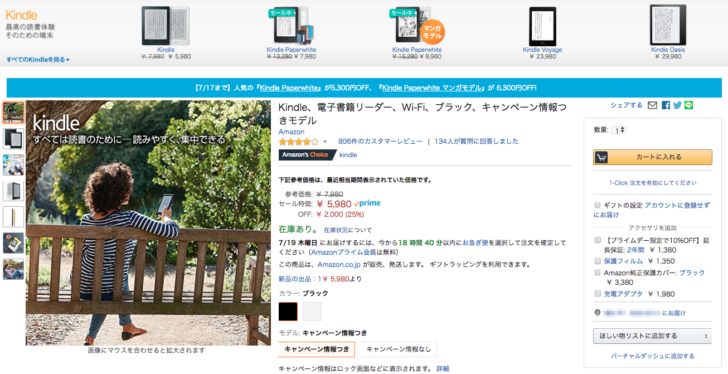Click アカウントに登録せずにお届け link
The height and width of the screenshot is (374, 728).
point(651,210)
